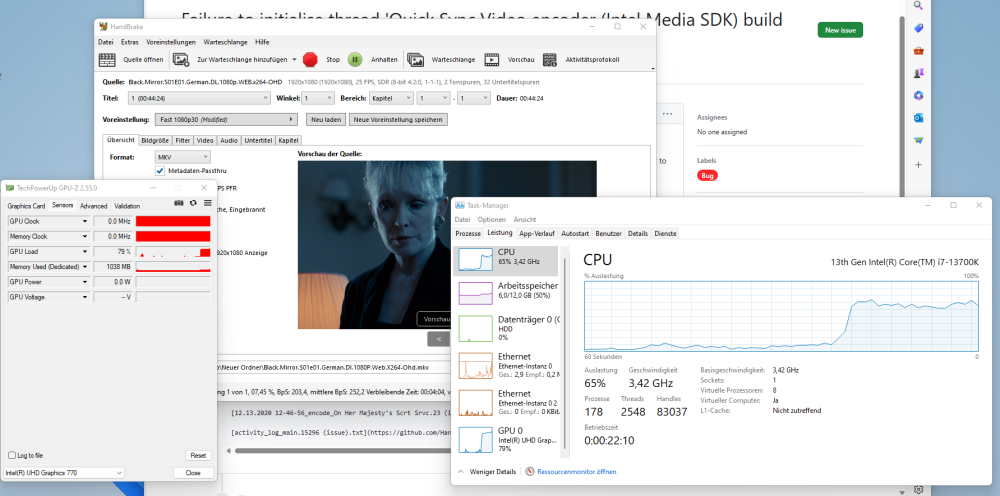Enable Log to file checkbox in GPU-Z
Screen dimensions: 1000x496
tap(11, 455)
